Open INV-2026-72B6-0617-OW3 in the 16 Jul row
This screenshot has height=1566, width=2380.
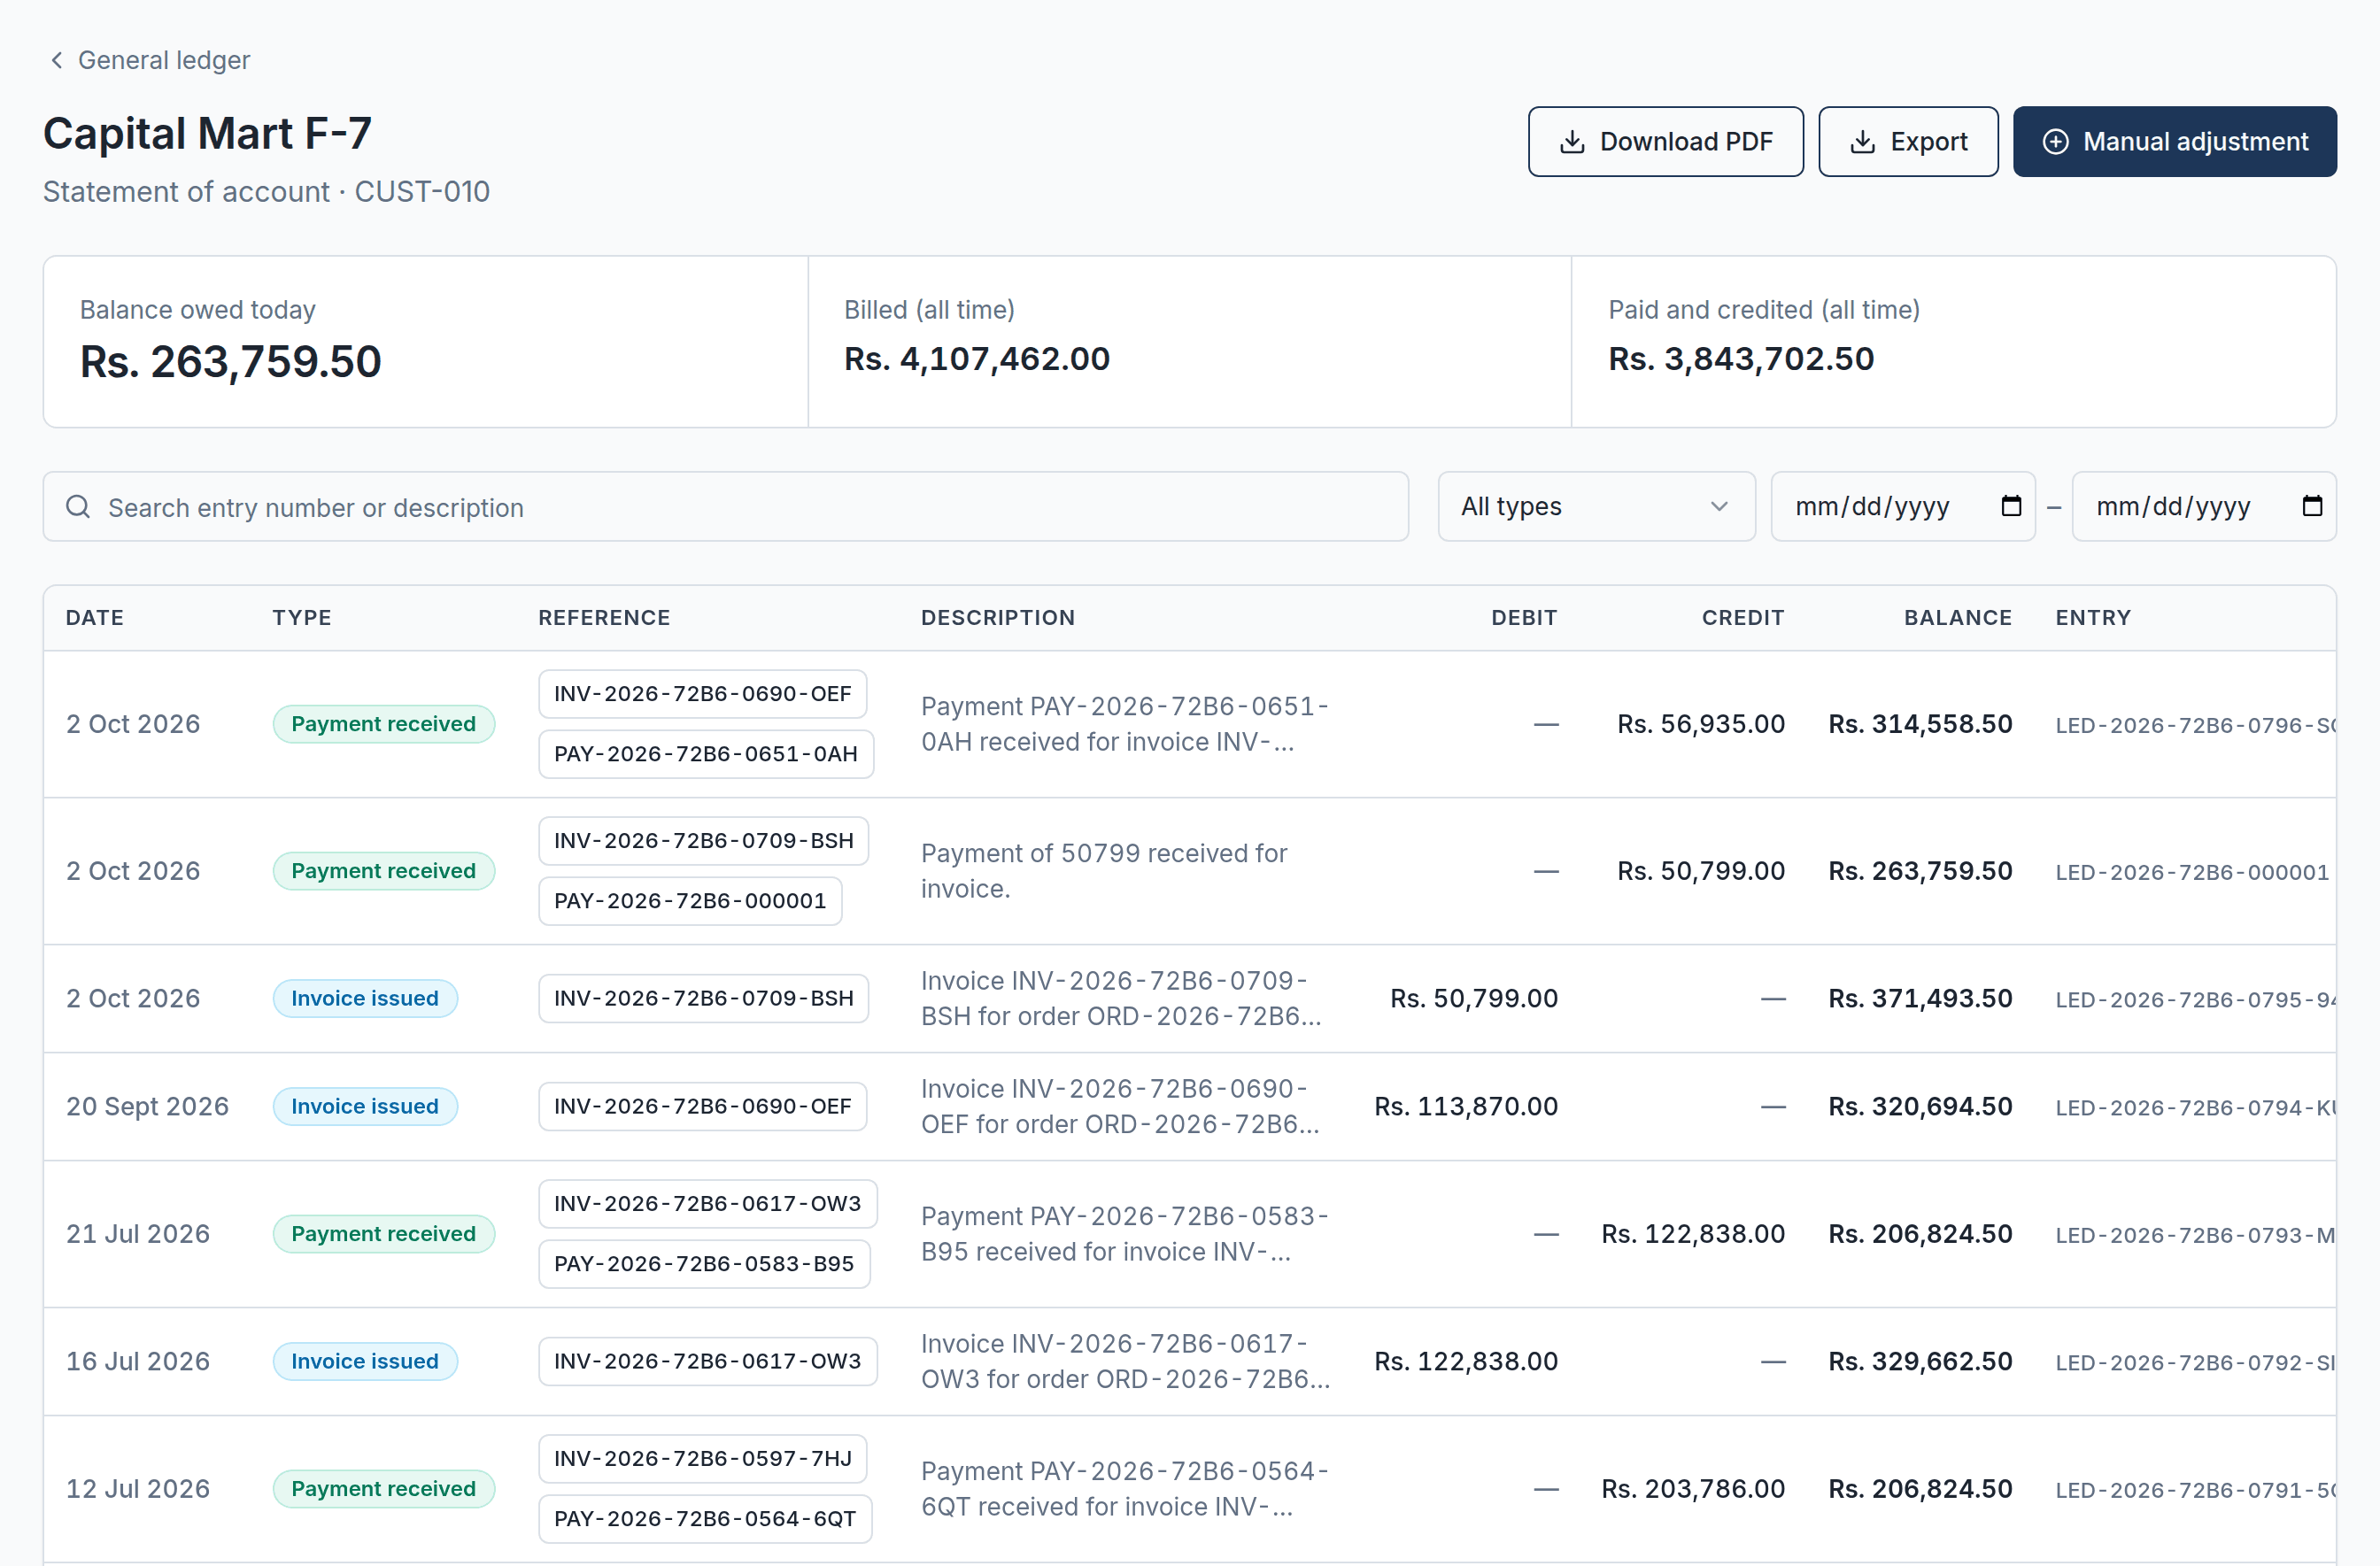click(707, 1362)
